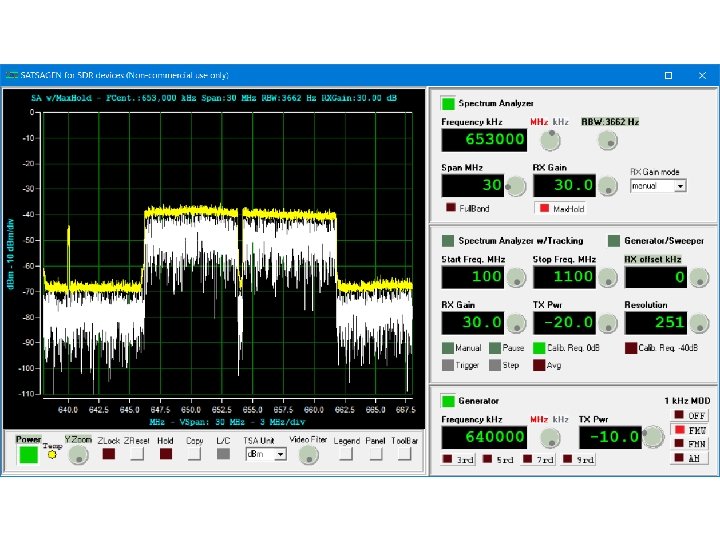
Task: Enable Spectrum Analyzer w/Tracking mode indicator
Action: click(x=448, y=241)
